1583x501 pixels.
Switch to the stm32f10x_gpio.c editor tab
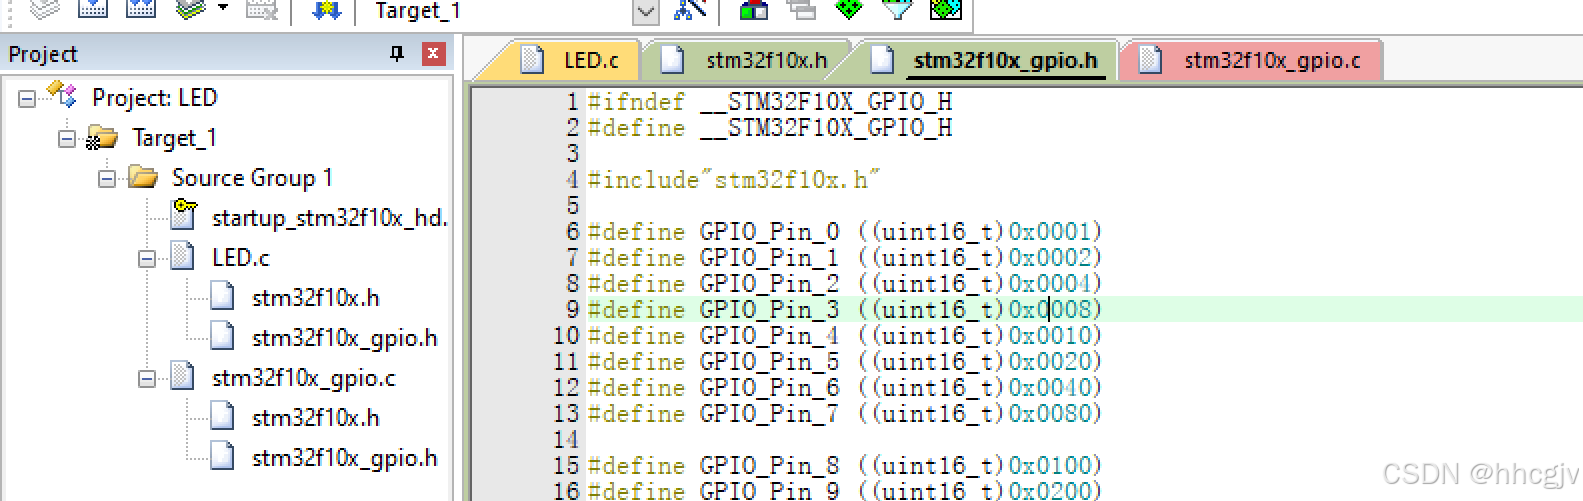[1252, 60]
